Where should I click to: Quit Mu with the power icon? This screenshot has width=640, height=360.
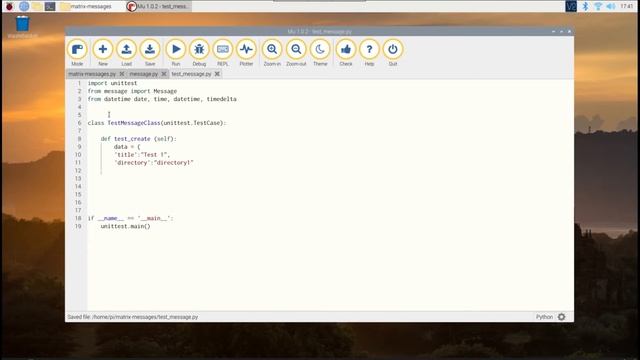click(x=393, y=49)
